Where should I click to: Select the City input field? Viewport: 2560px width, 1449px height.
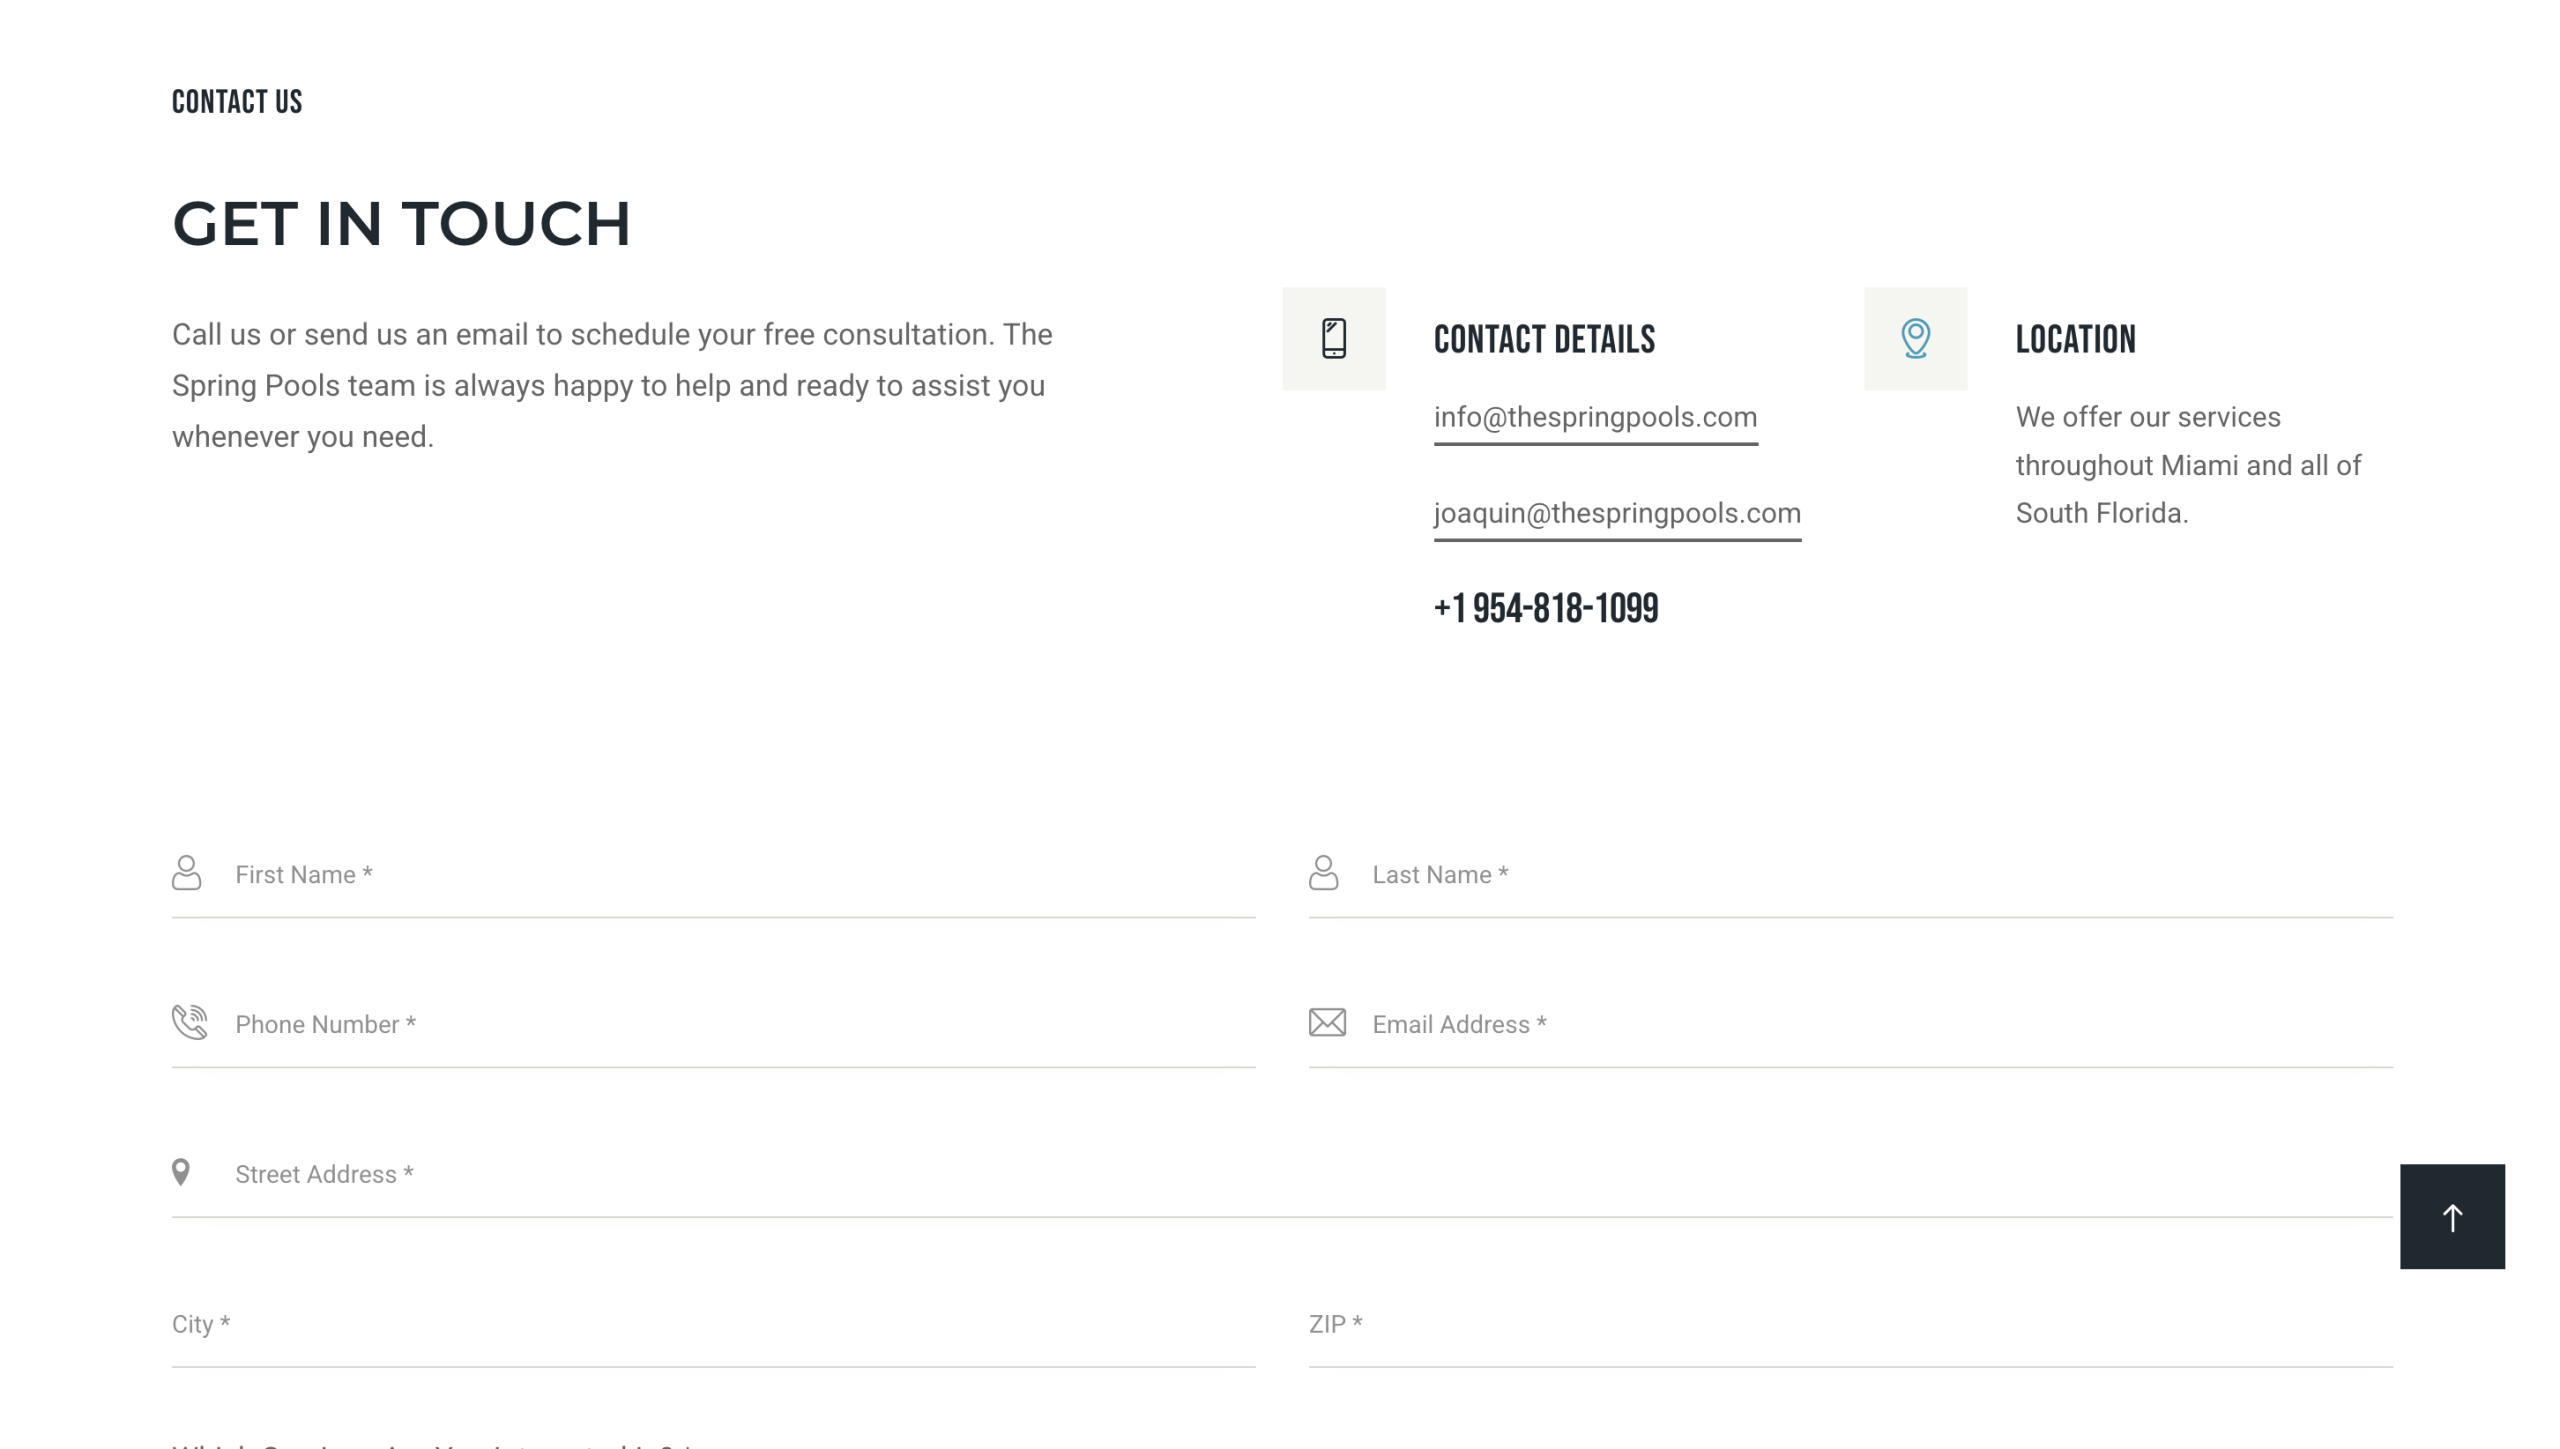[x=712, y=1325]
